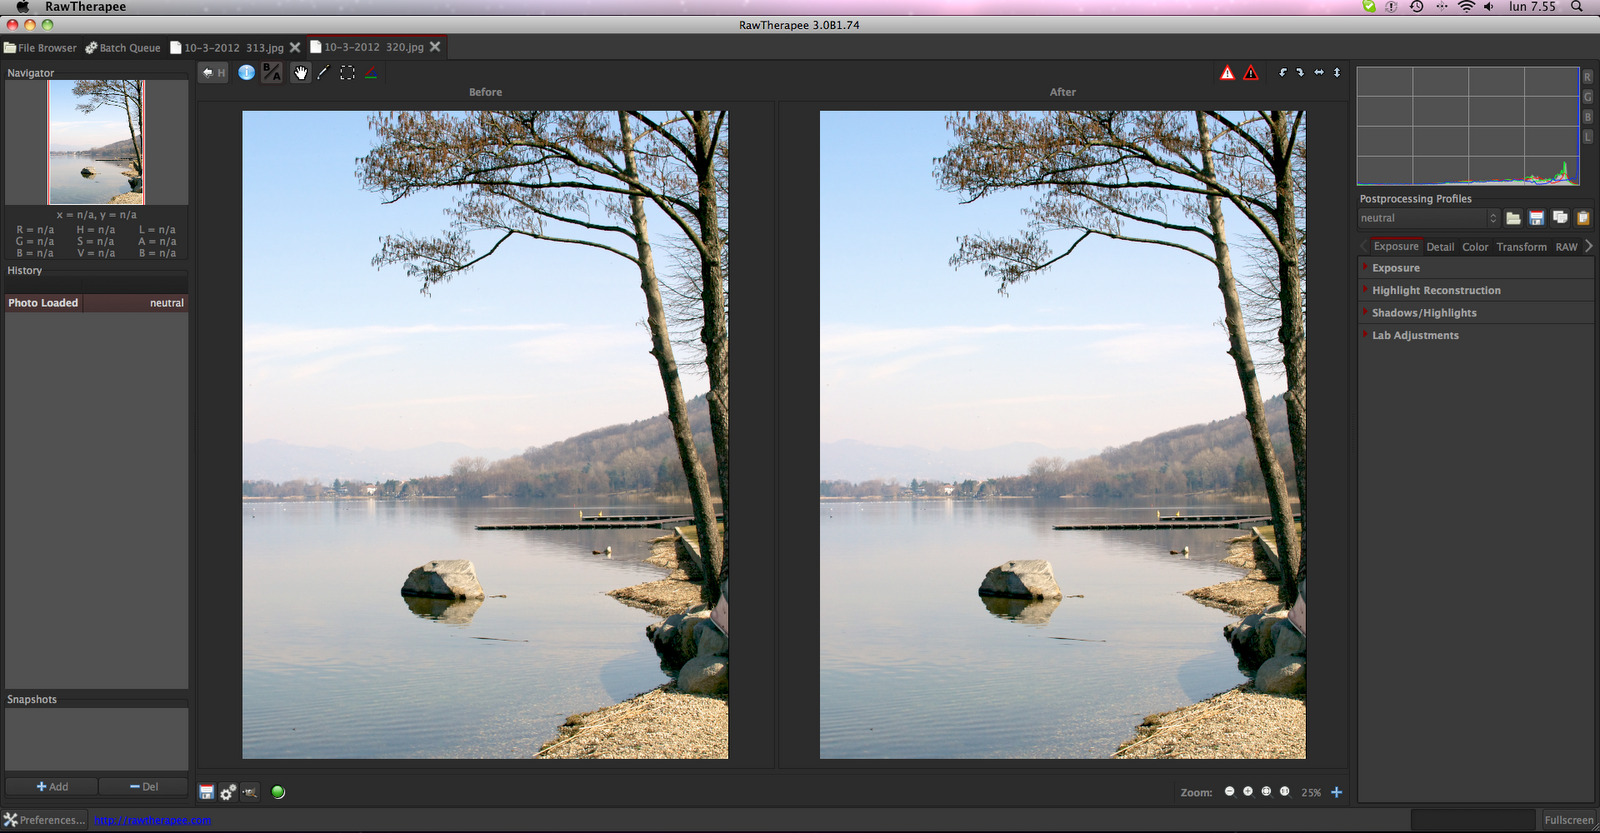Set zoom to 100% icon
This screenshot has height=833, width=1600.
[1285, 792]
